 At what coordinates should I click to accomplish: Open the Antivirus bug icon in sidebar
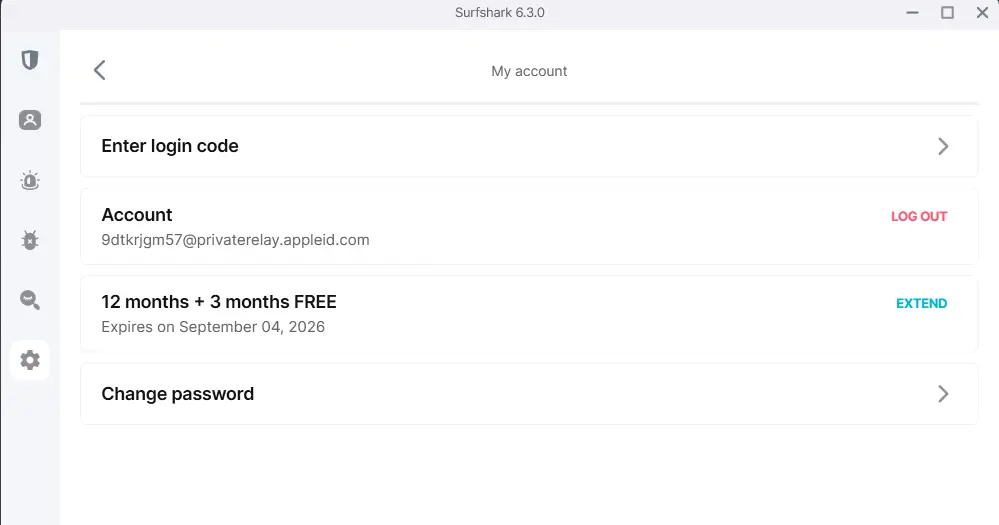30,240
